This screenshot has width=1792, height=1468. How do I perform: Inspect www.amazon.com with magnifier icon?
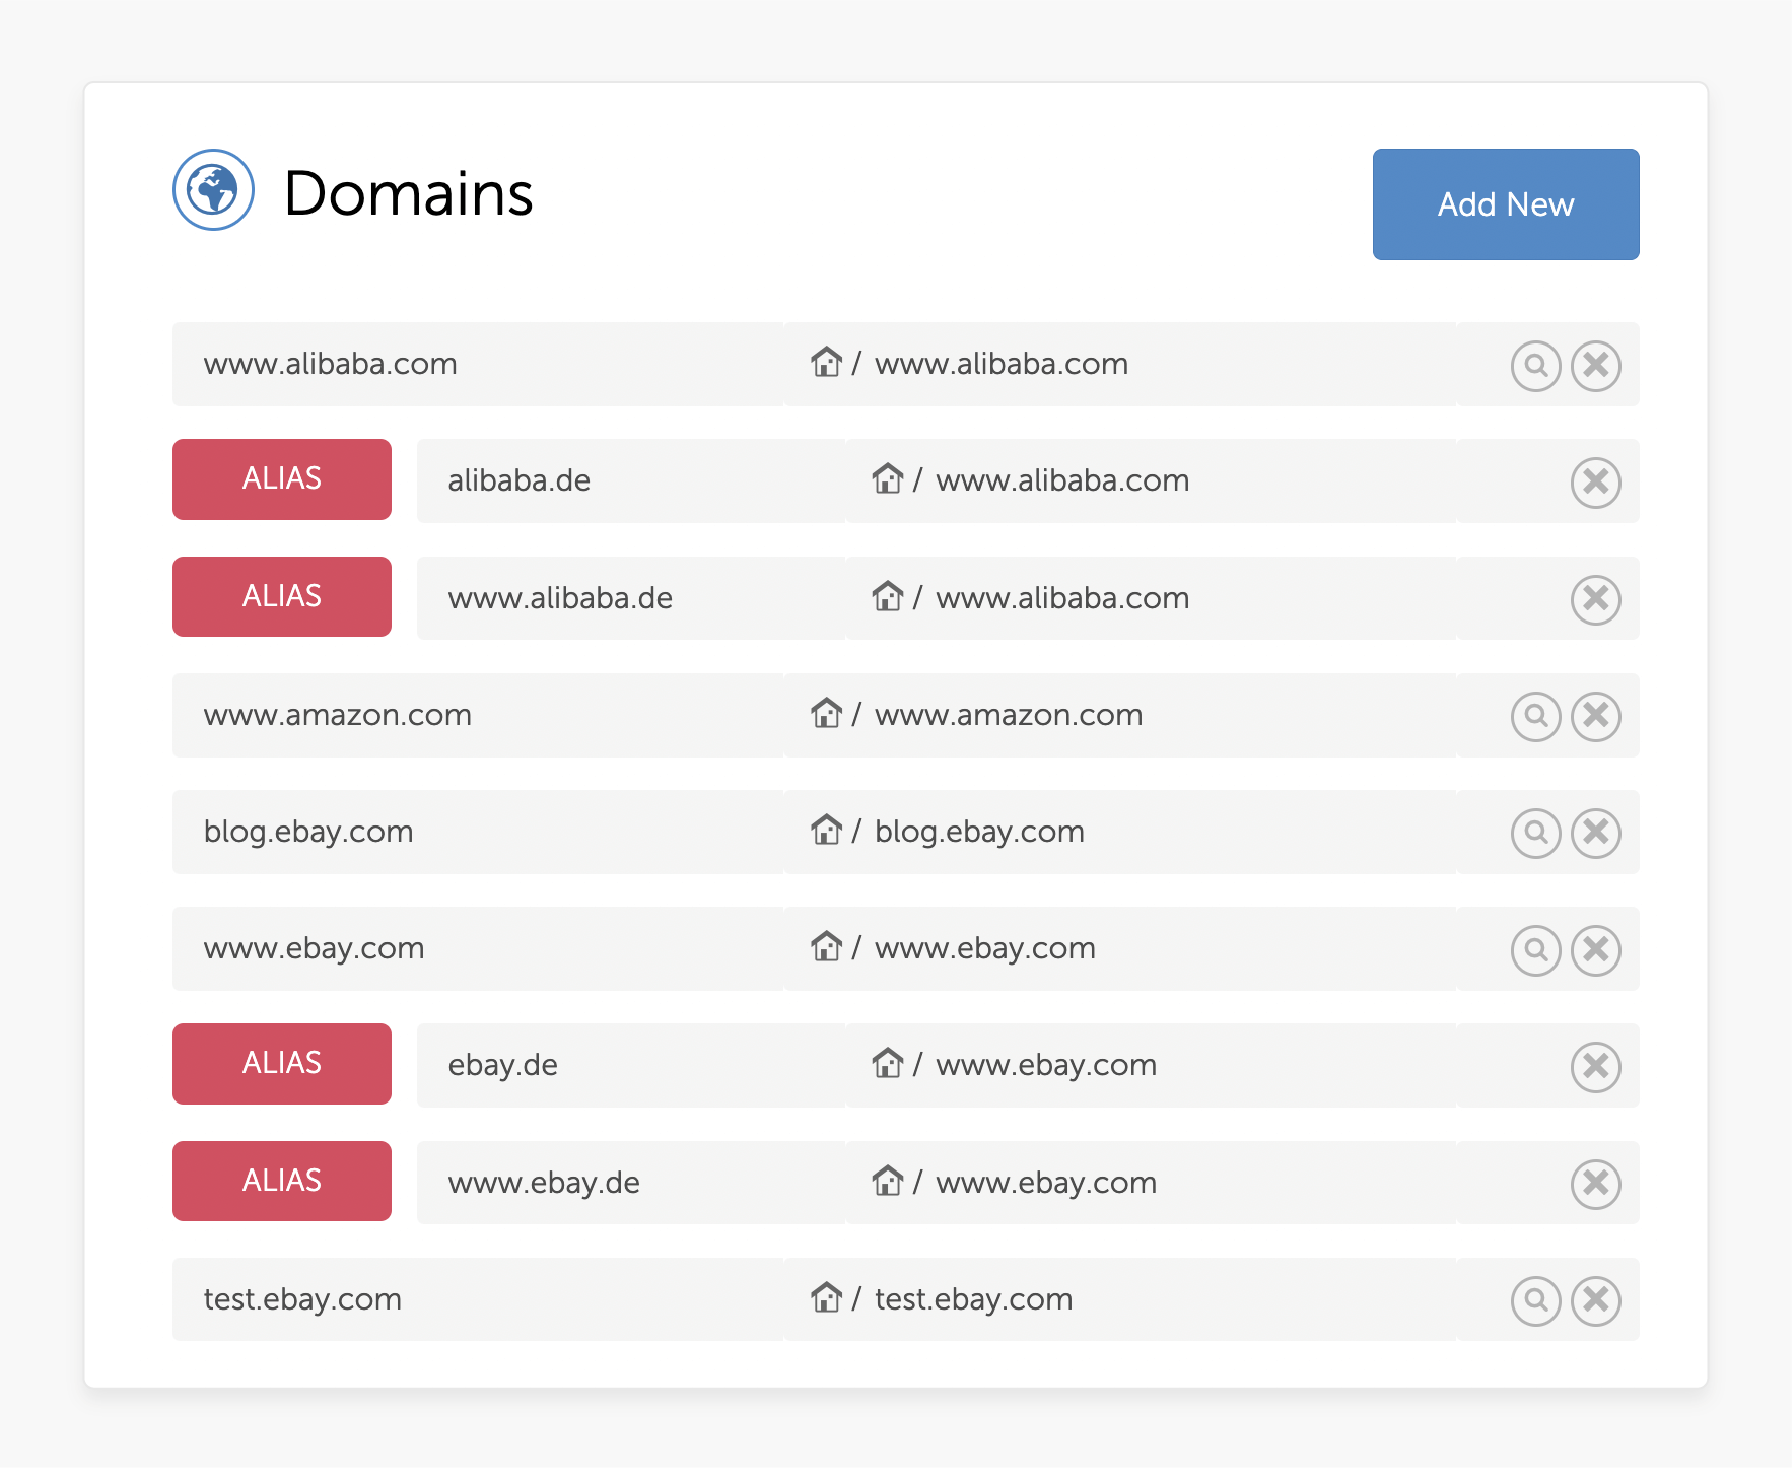pos(1535,716)
